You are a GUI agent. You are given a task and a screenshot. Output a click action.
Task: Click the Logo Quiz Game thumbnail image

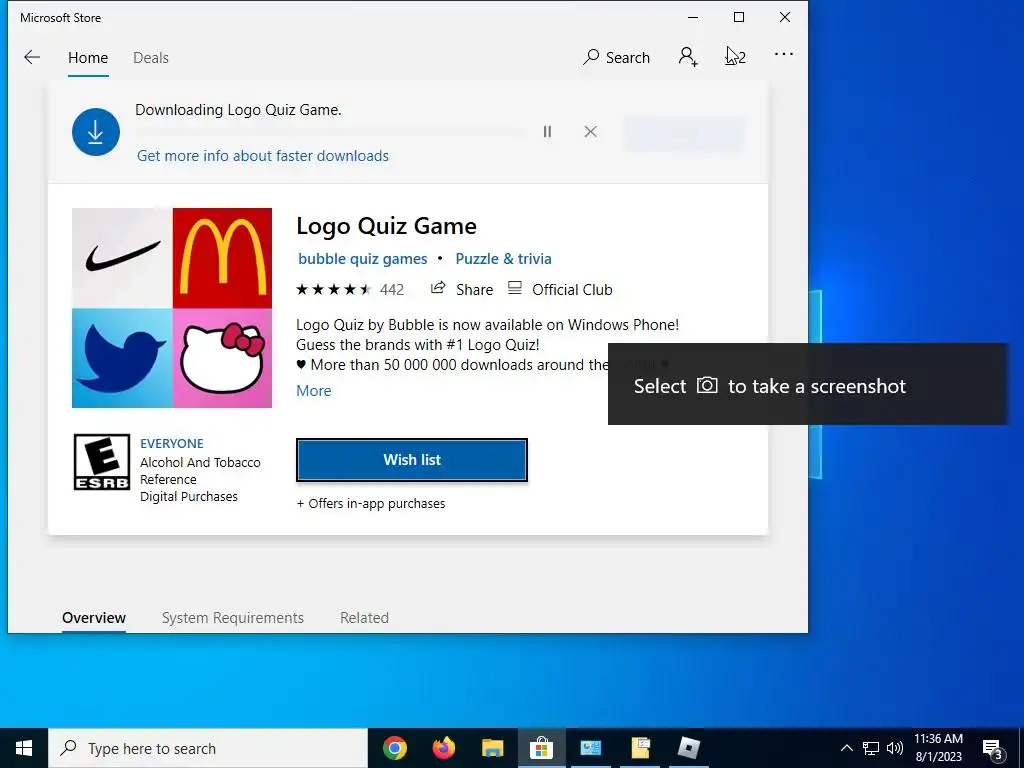[x=172, y=308]
